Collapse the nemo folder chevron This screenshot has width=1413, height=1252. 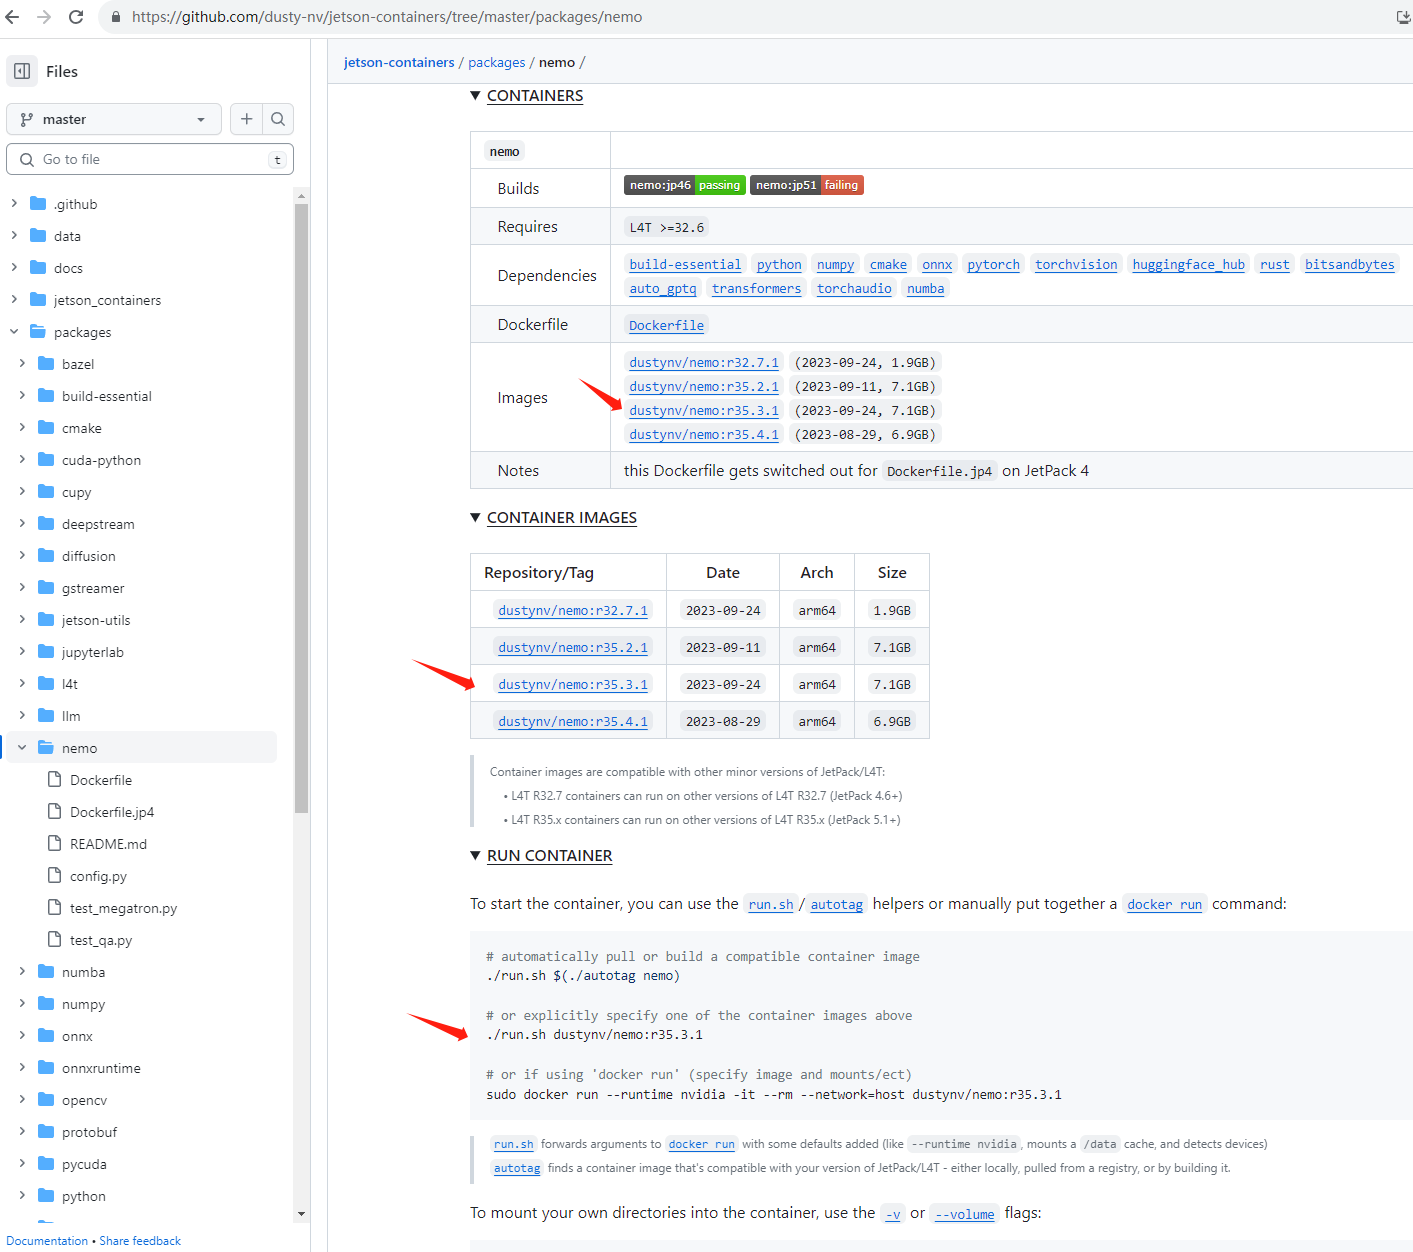point(22,747)
